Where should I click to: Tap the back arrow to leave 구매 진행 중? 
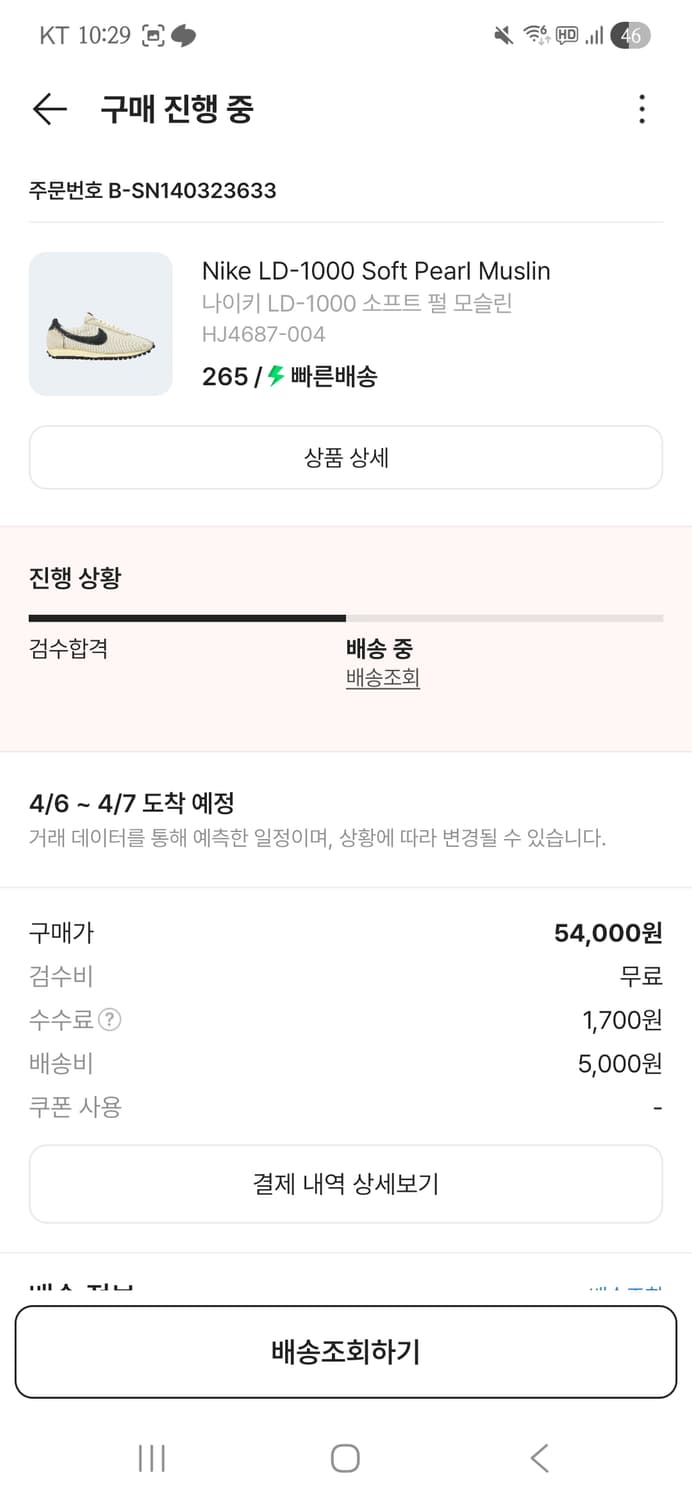pos(49,110)
